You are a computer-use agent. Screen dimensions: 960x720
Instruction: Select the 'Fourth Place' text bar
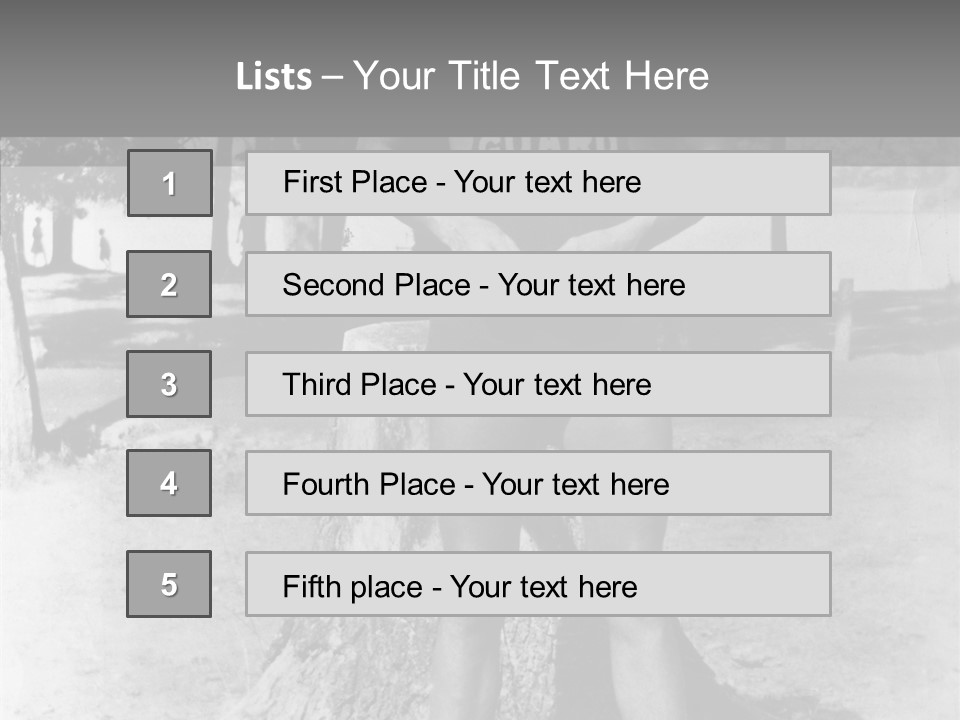538,483
